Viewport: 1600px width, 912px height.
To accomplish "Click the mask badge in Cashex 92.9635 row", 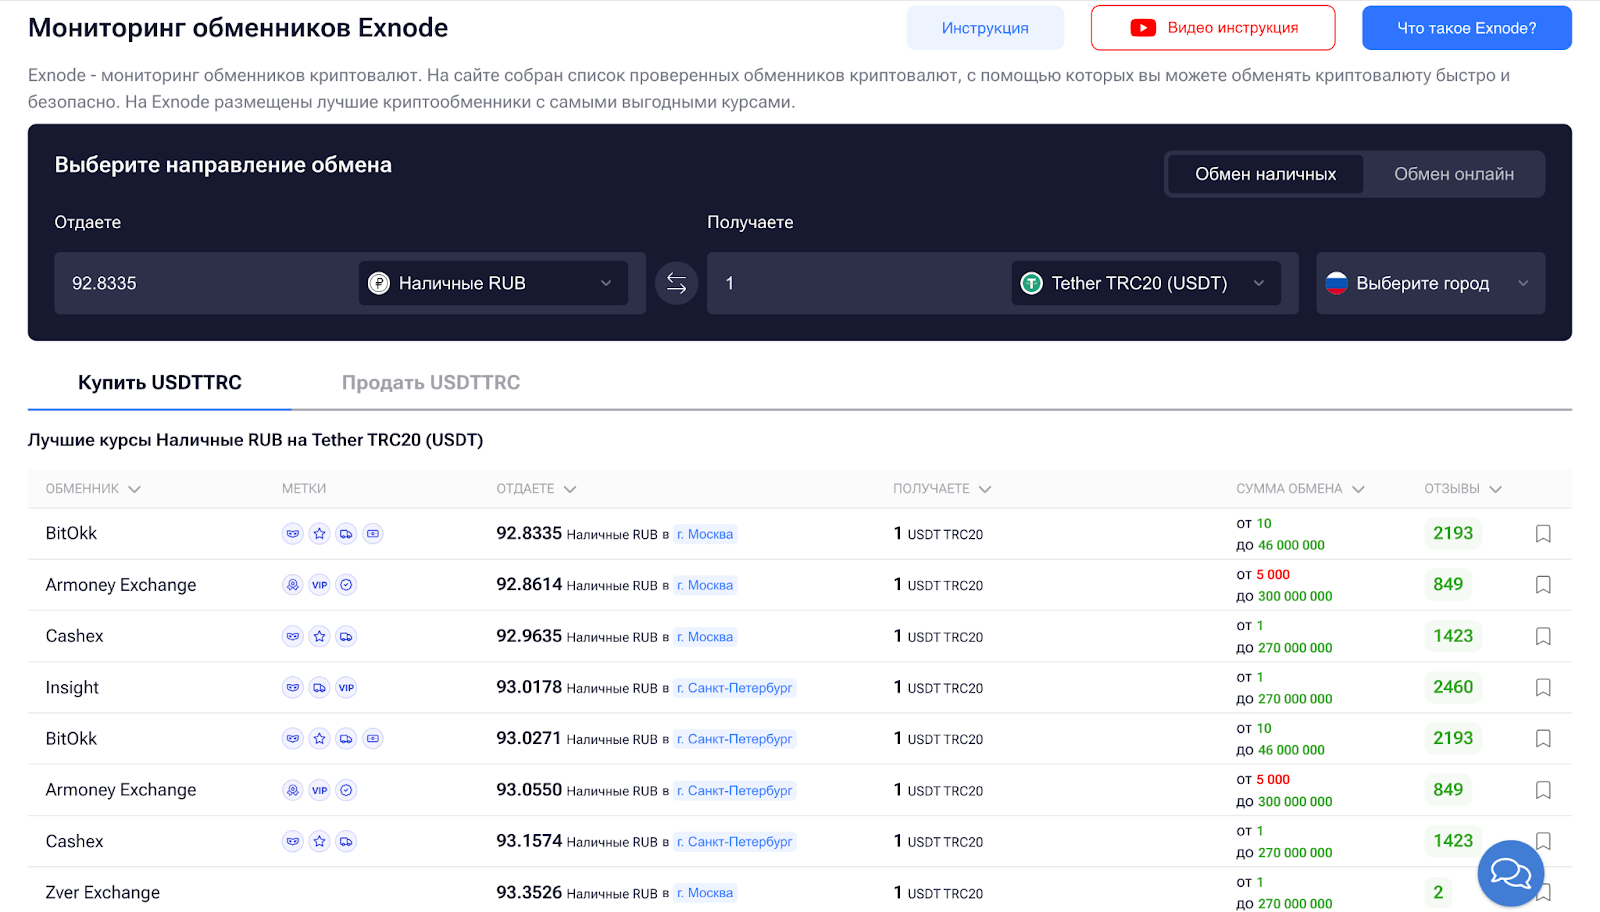I will pos(293,636).
